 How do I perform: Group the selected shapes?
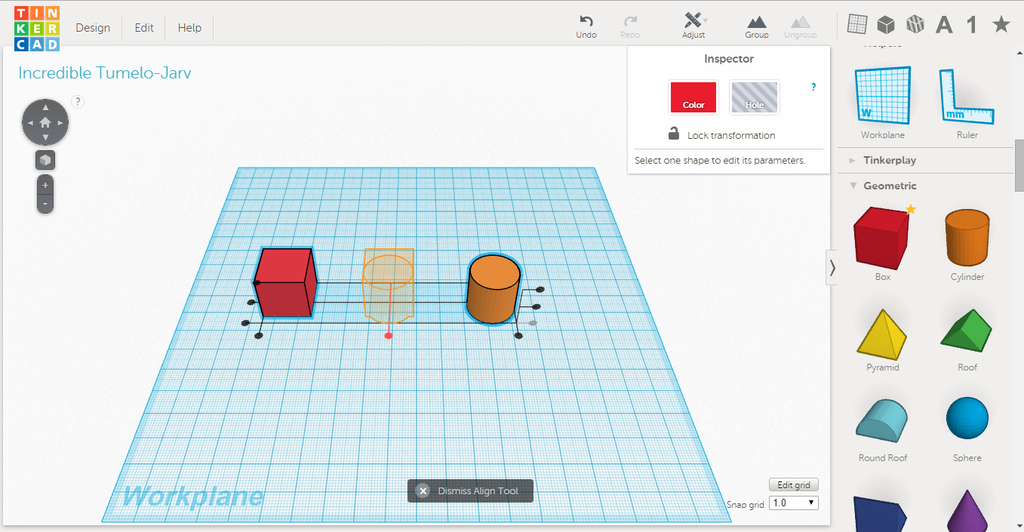tap(756, 26)
